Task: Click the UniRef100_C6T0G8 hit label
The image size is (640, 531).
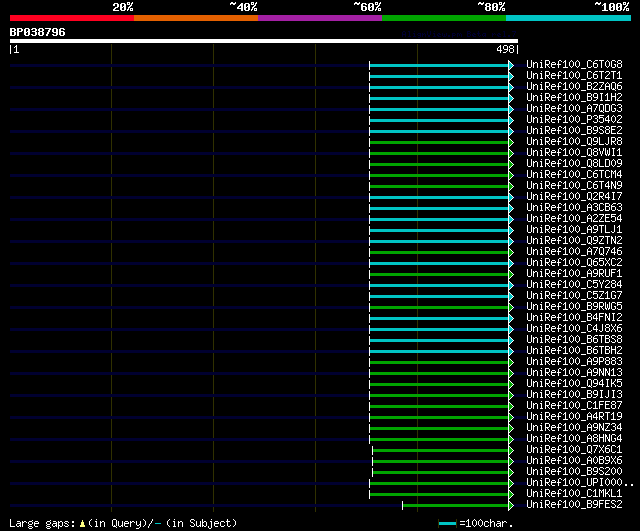Action: 574,64
